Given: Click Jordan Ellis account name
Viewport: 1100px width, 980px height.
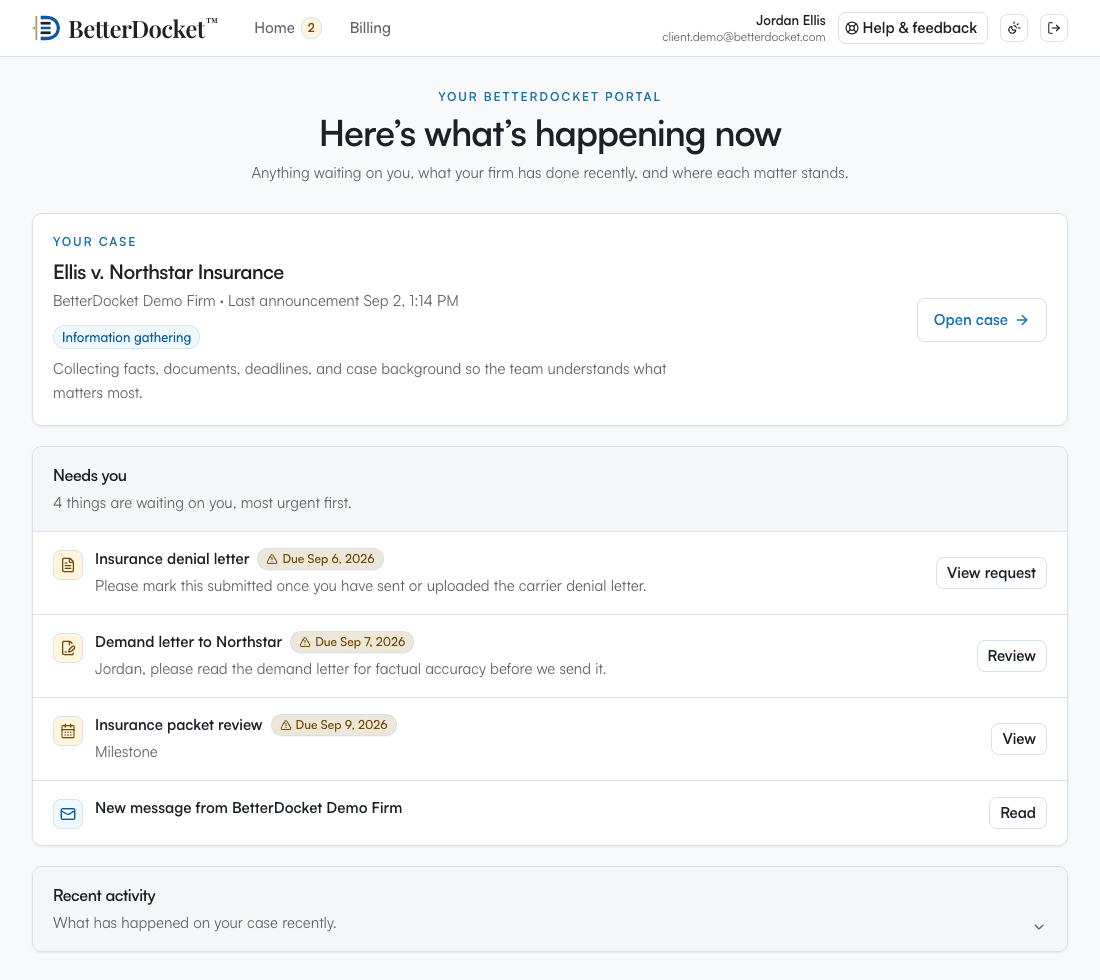Looking at the screenshot, I should tap(791, 20).
